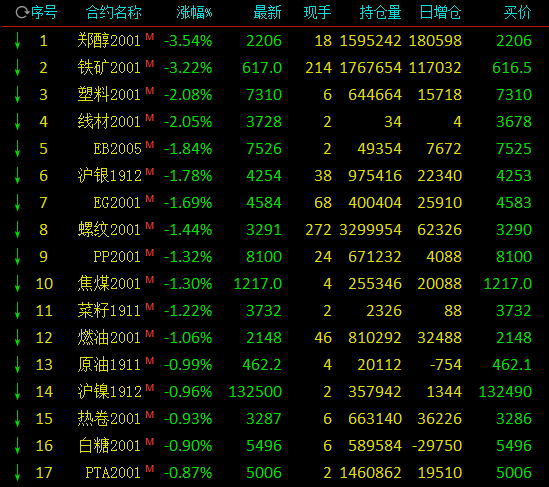Click the red M marker on 螺纹2001
Image resolution: width=549 pixels, height=487 pixels.
(150, 225)
